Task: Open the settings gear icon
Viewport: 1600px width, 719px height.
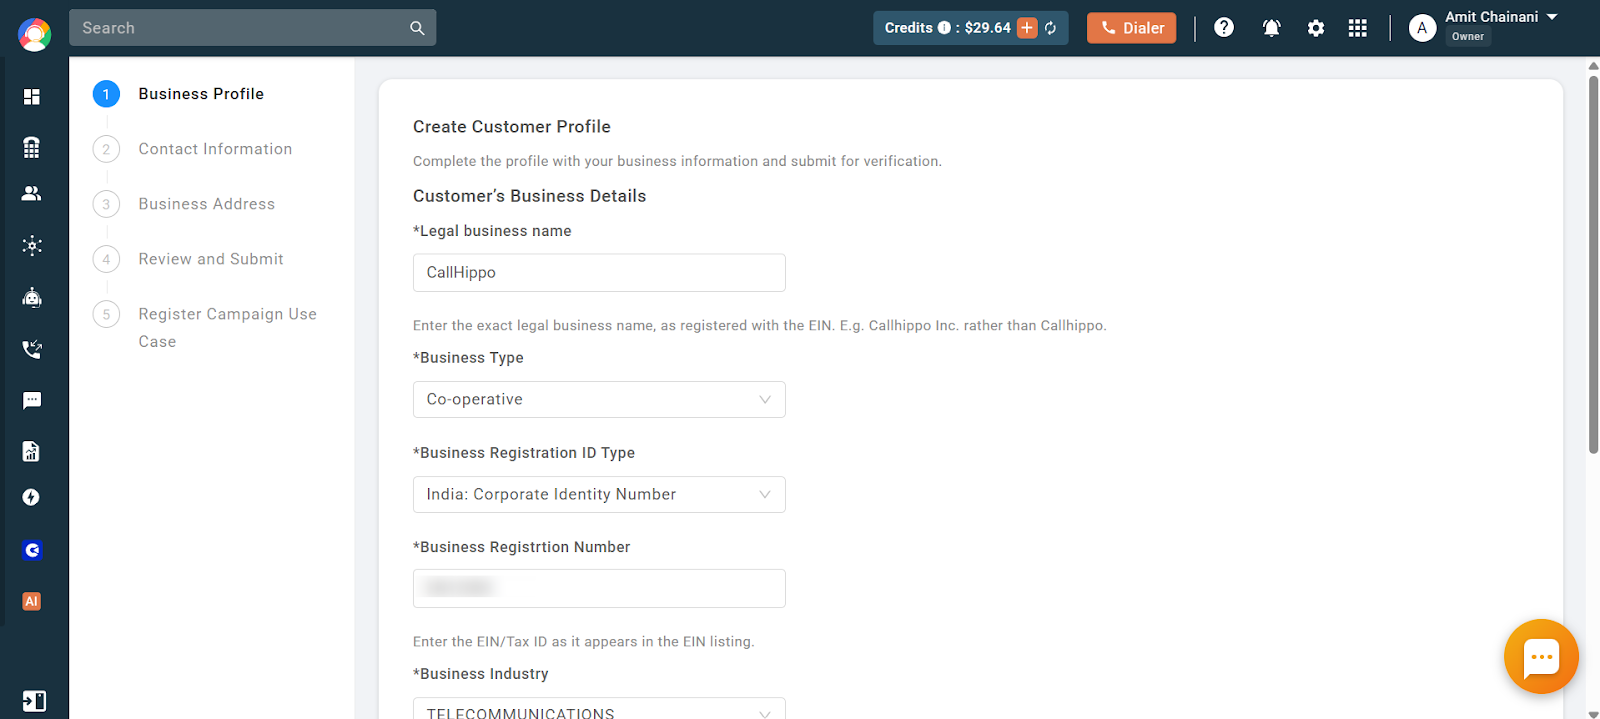Action: pos(1316,28)
